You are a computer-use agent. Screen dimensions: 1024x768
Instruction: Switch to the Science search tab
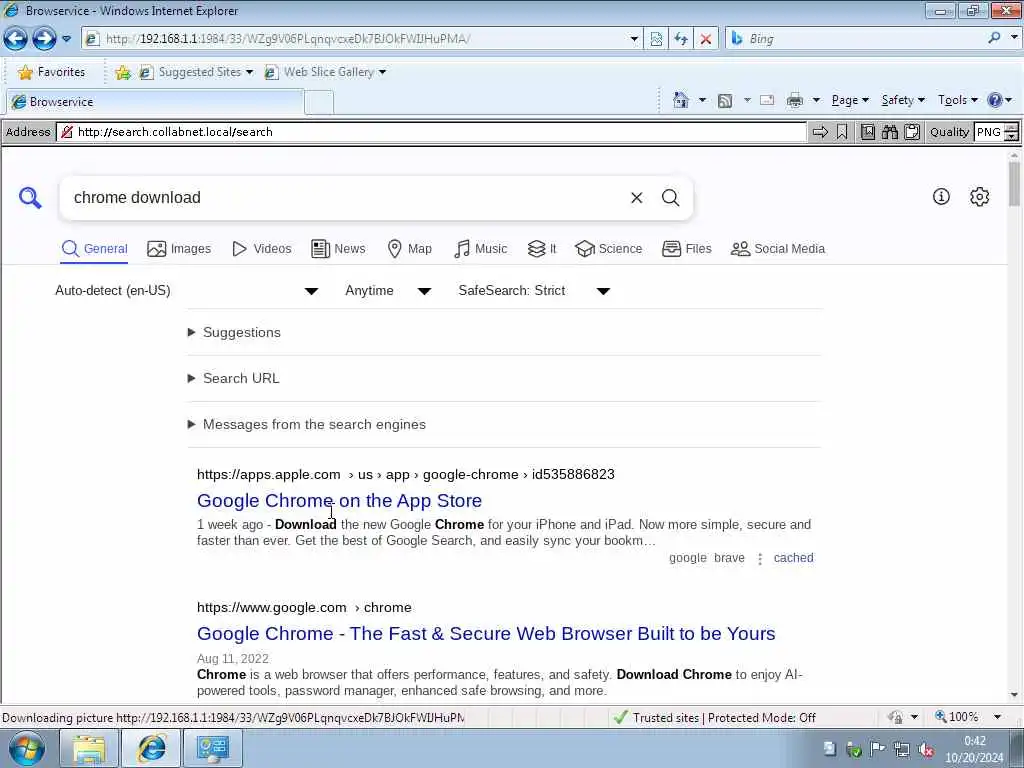point(609,249)
